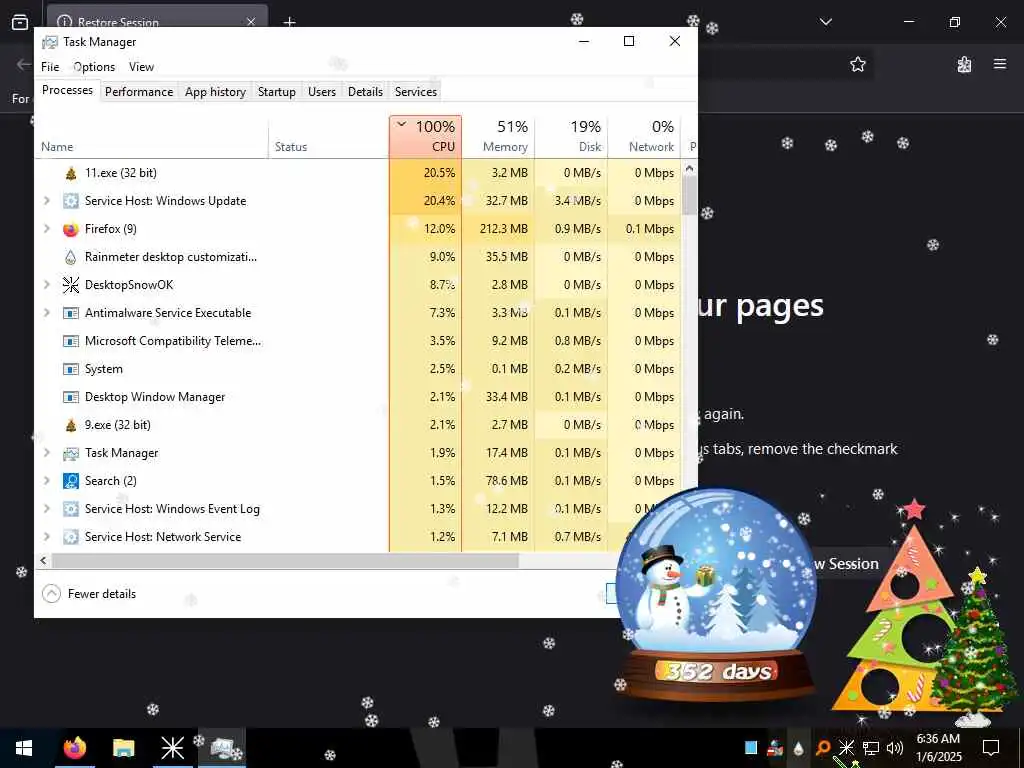Click the Microsoft Compatibility Telemetry icon
The height and width of the screenshot is (768, 1024).
click(x=71, y=341)
